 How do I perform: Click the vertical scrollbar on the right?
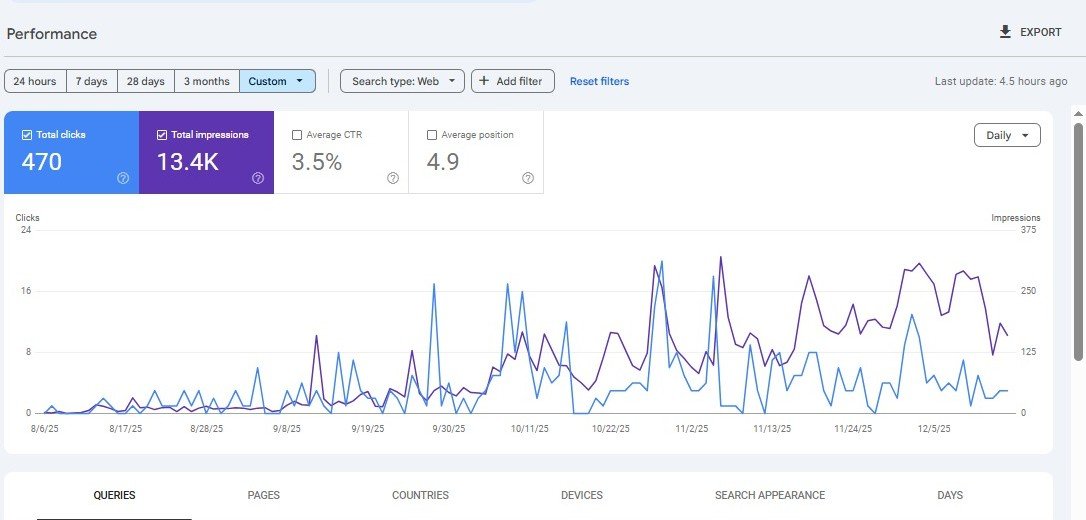tap(1078, 240)
